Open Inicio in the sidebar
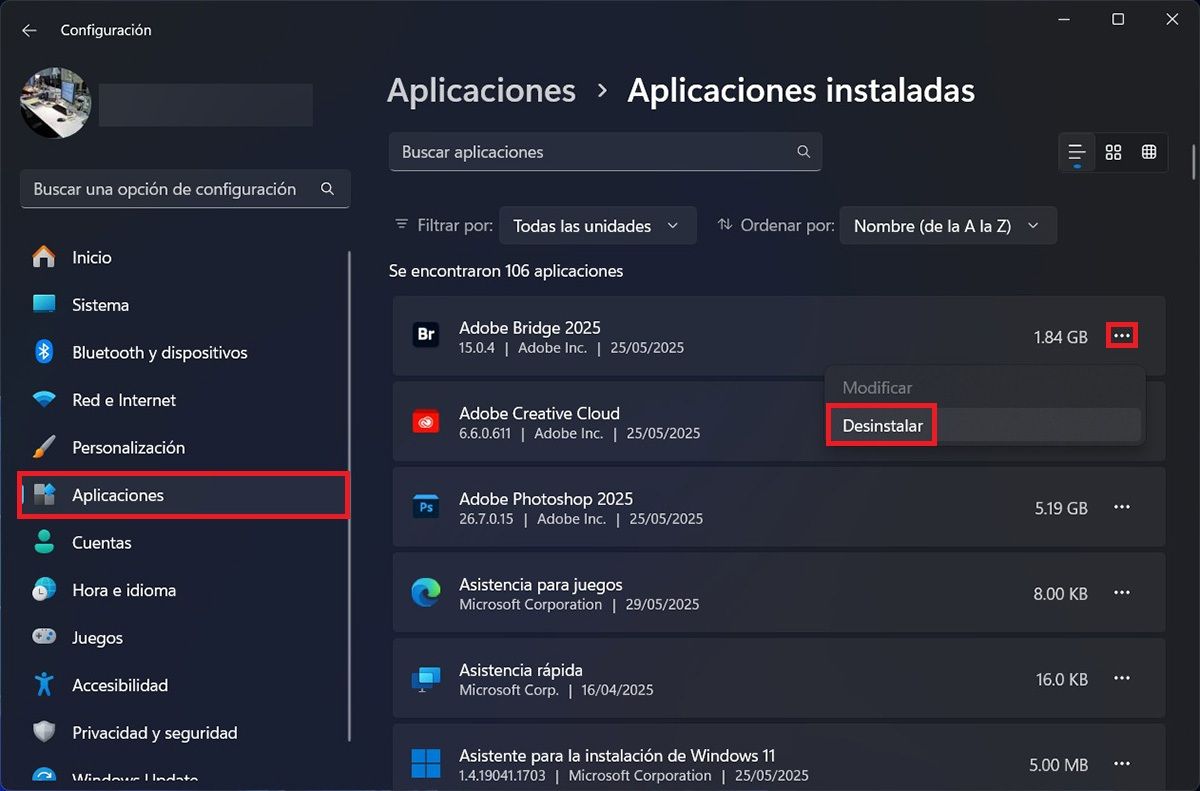 click(185, 257)
